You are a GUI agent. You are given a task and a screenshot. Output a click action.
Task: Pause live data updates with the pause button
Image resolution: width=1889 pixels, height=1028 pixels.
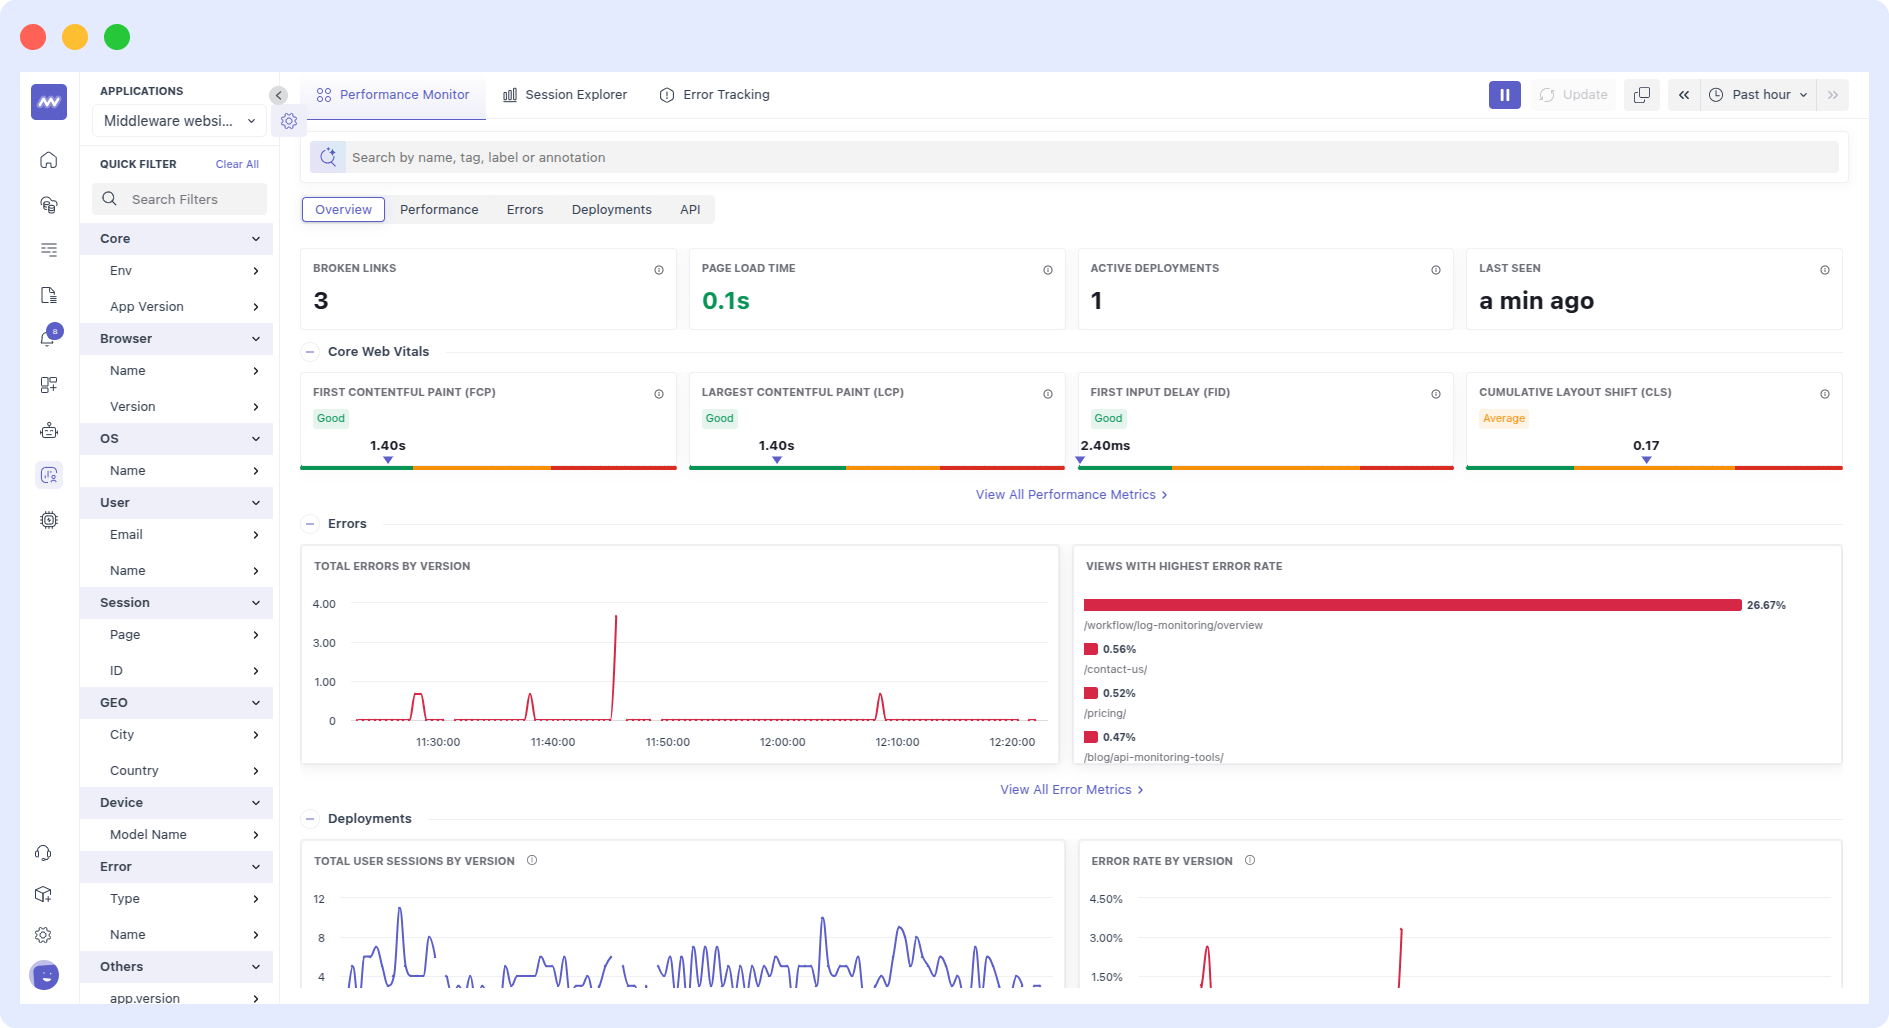coord(1504,94)
